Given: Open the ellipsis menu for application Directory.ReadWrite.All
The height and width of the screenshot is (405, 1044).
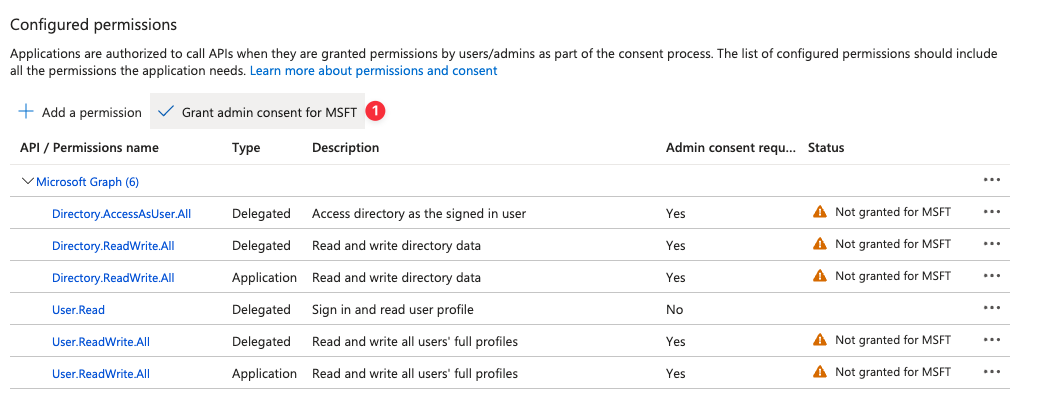Looking at the screenshot, I should click(x=991, y=276).
